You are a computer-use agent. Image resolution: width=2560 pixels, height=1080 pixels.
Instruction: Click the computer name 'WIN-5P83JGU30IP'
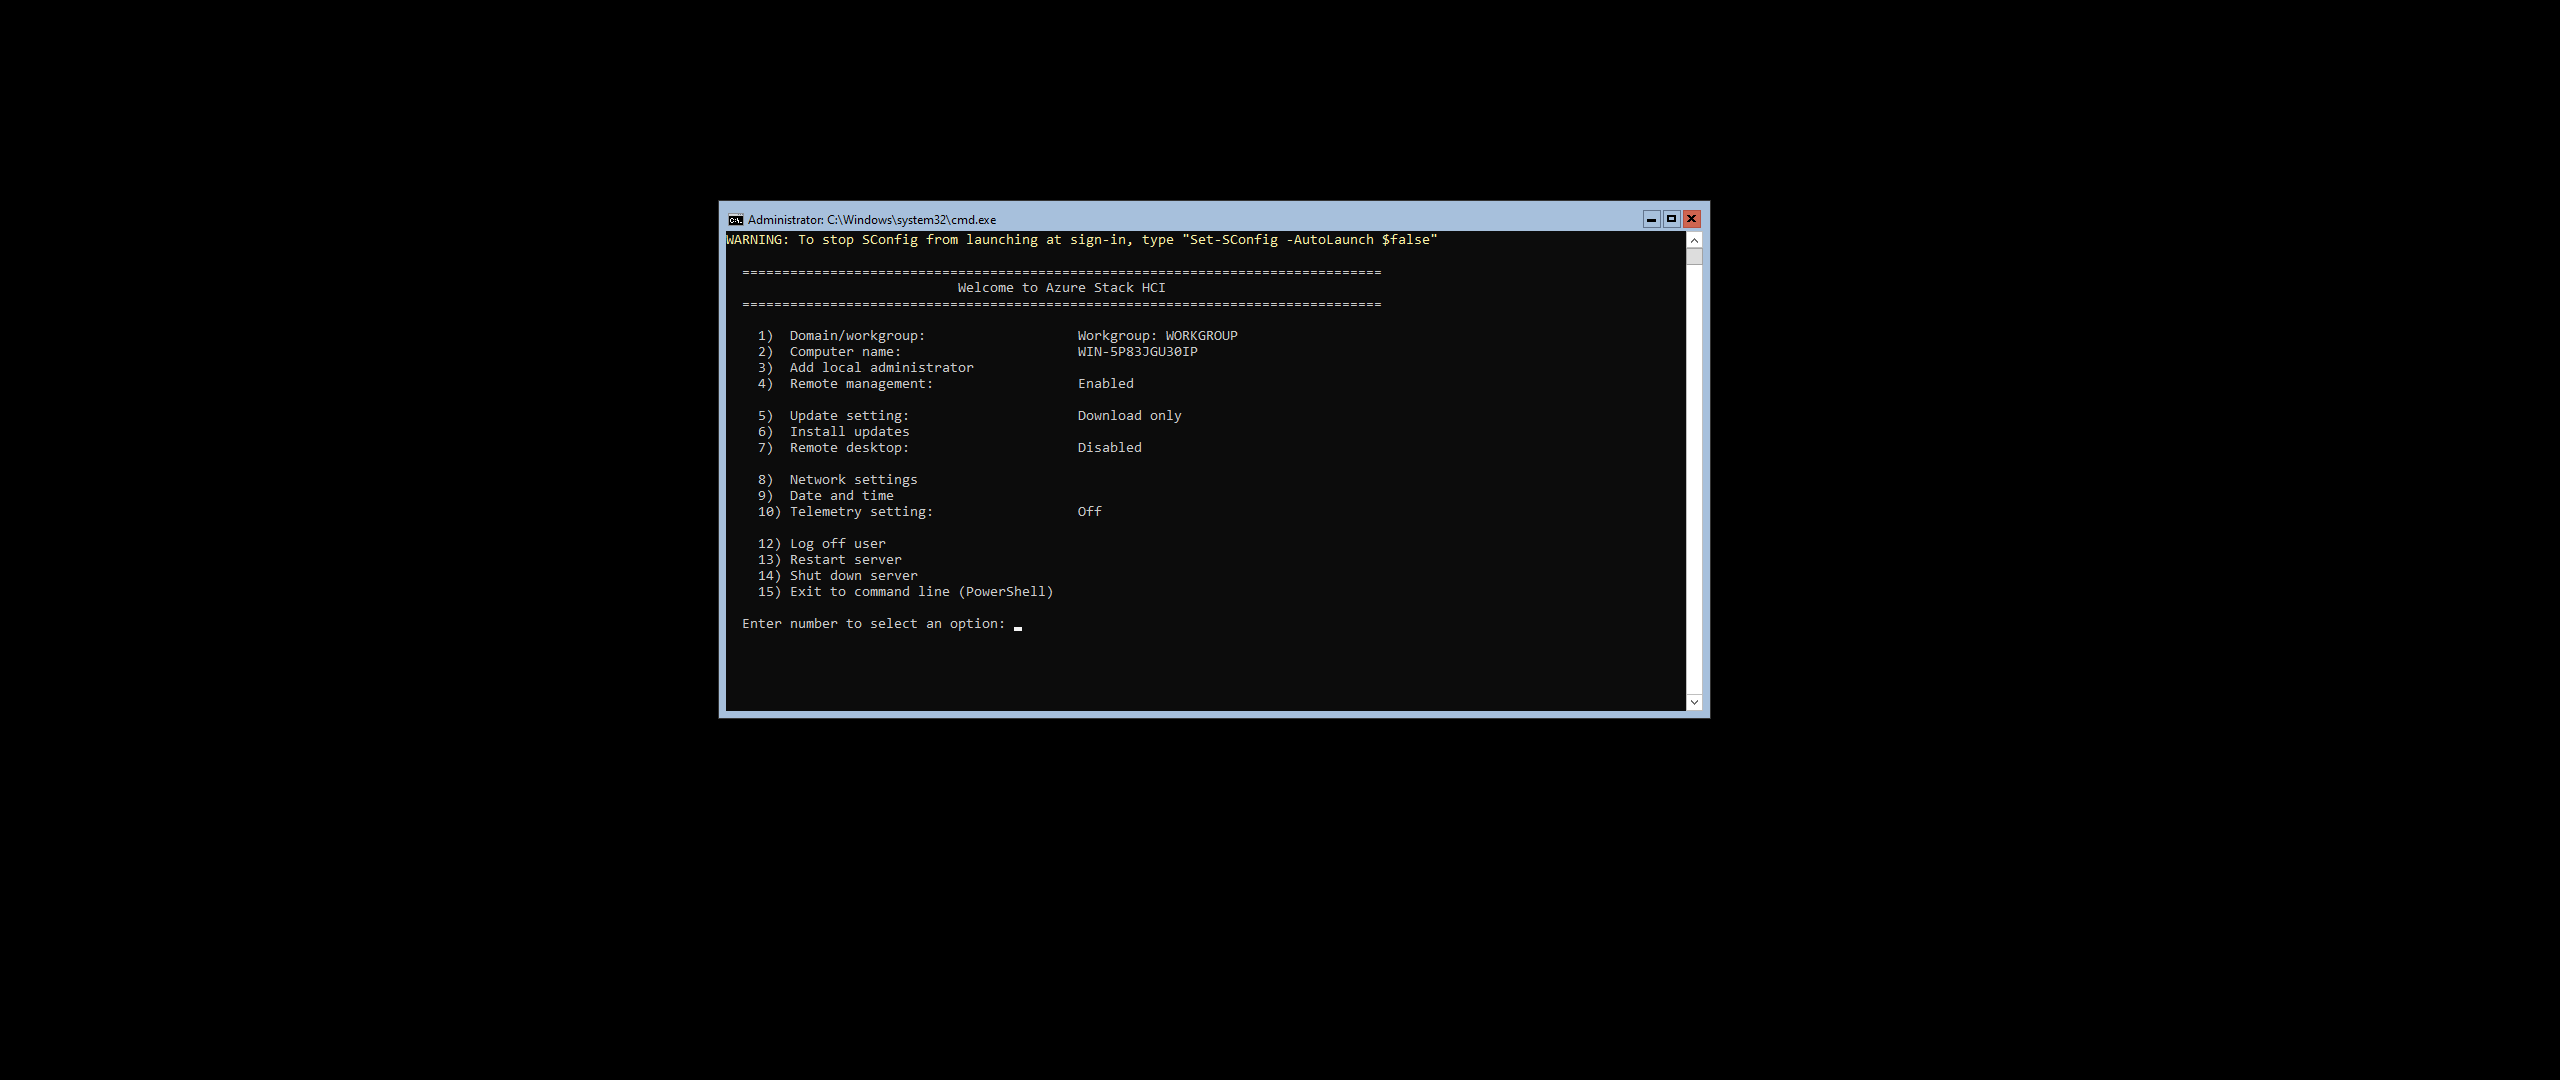(1138, 352)
